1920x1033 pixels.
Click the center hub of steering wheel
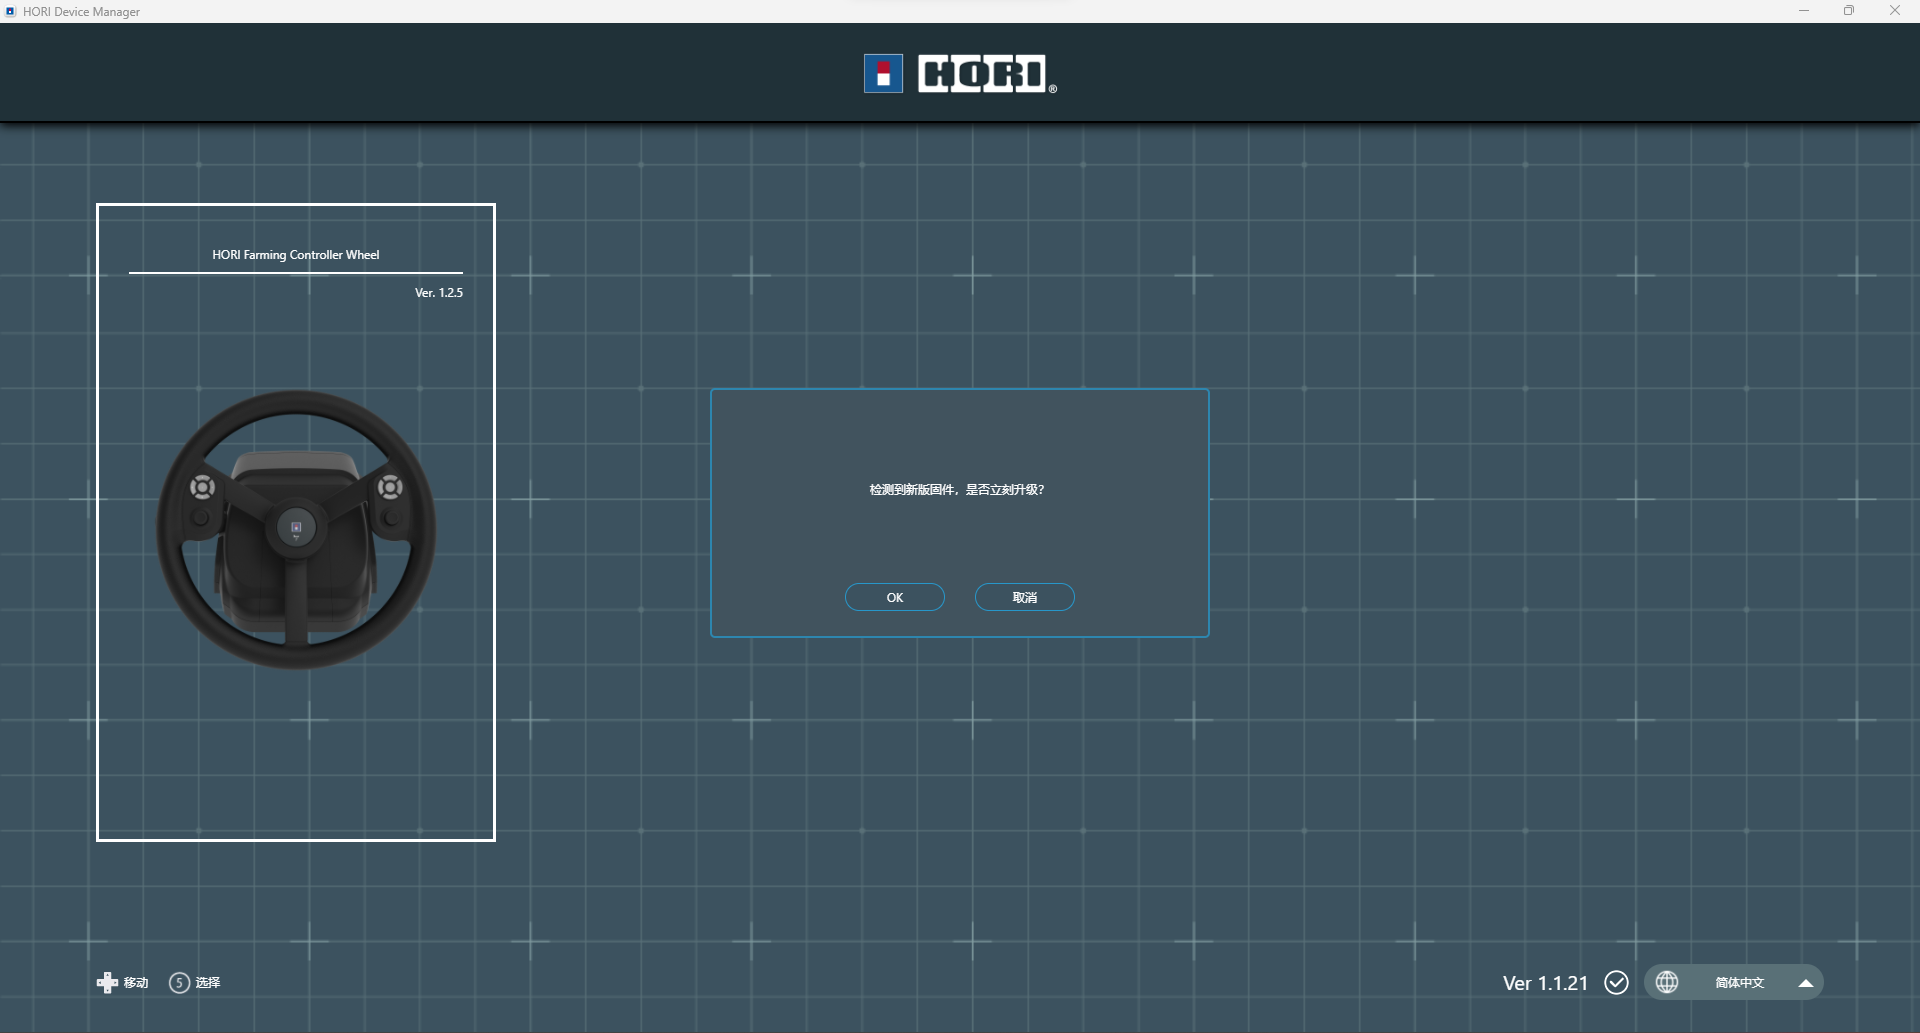point(296,528)
